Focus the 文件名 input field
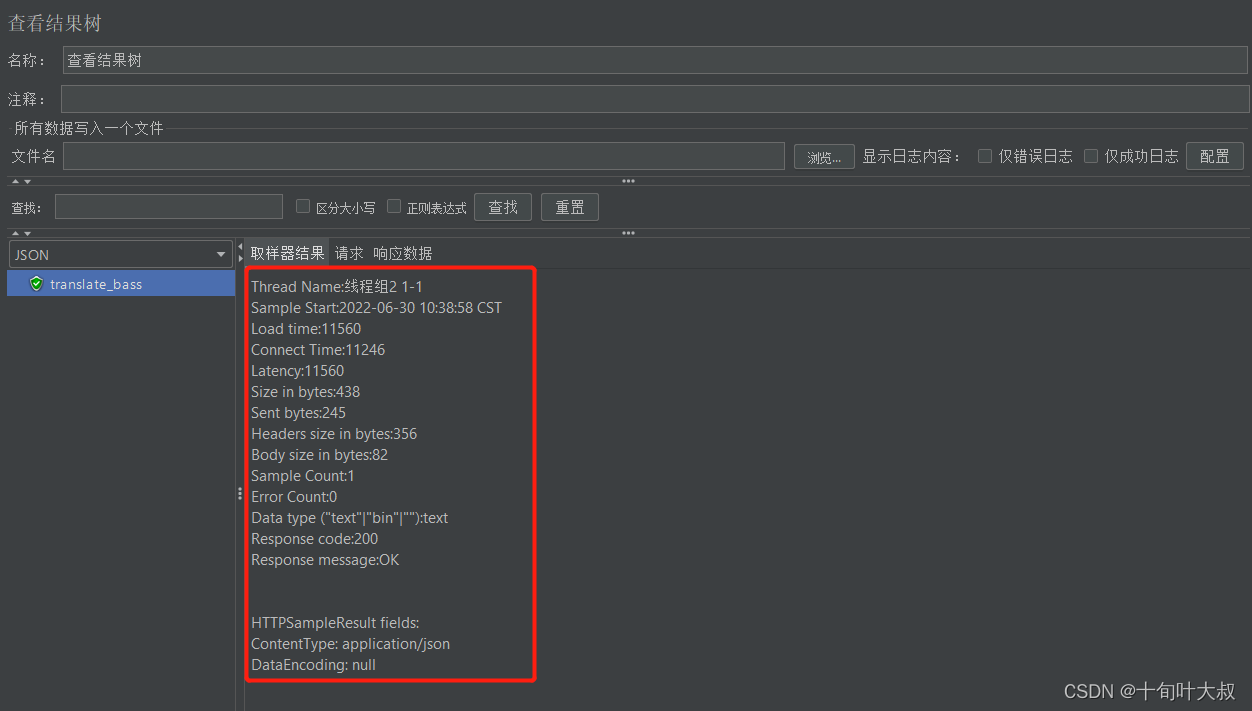The width and height of the screenshot is (1252, 711). point(424,156)
